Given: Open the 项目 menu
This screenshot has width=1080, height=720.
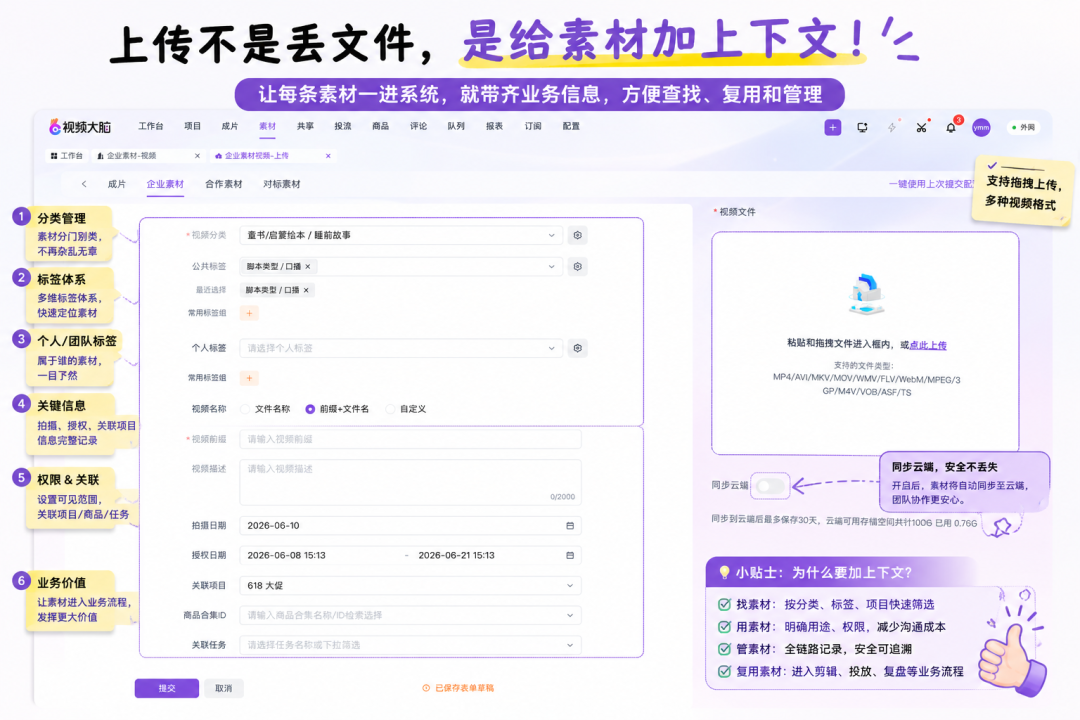Looking at the screenshot, I should pyautogui.click(x=192, y=126).
